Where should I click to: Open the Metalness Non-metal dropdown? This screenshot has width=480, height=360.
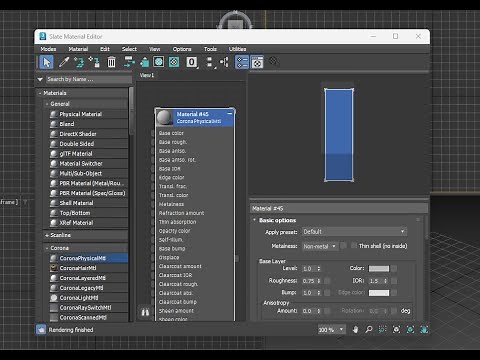pyautogui.click(x=320, y=246)
